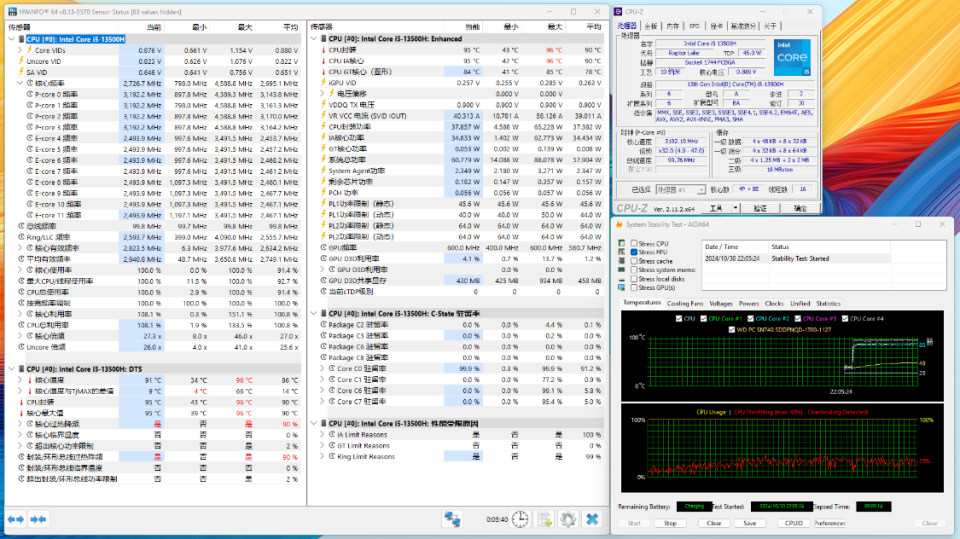The image size is (960, 539).
Task: Click the Clear button in AIDA64
Action: click(x=714, y=523)
